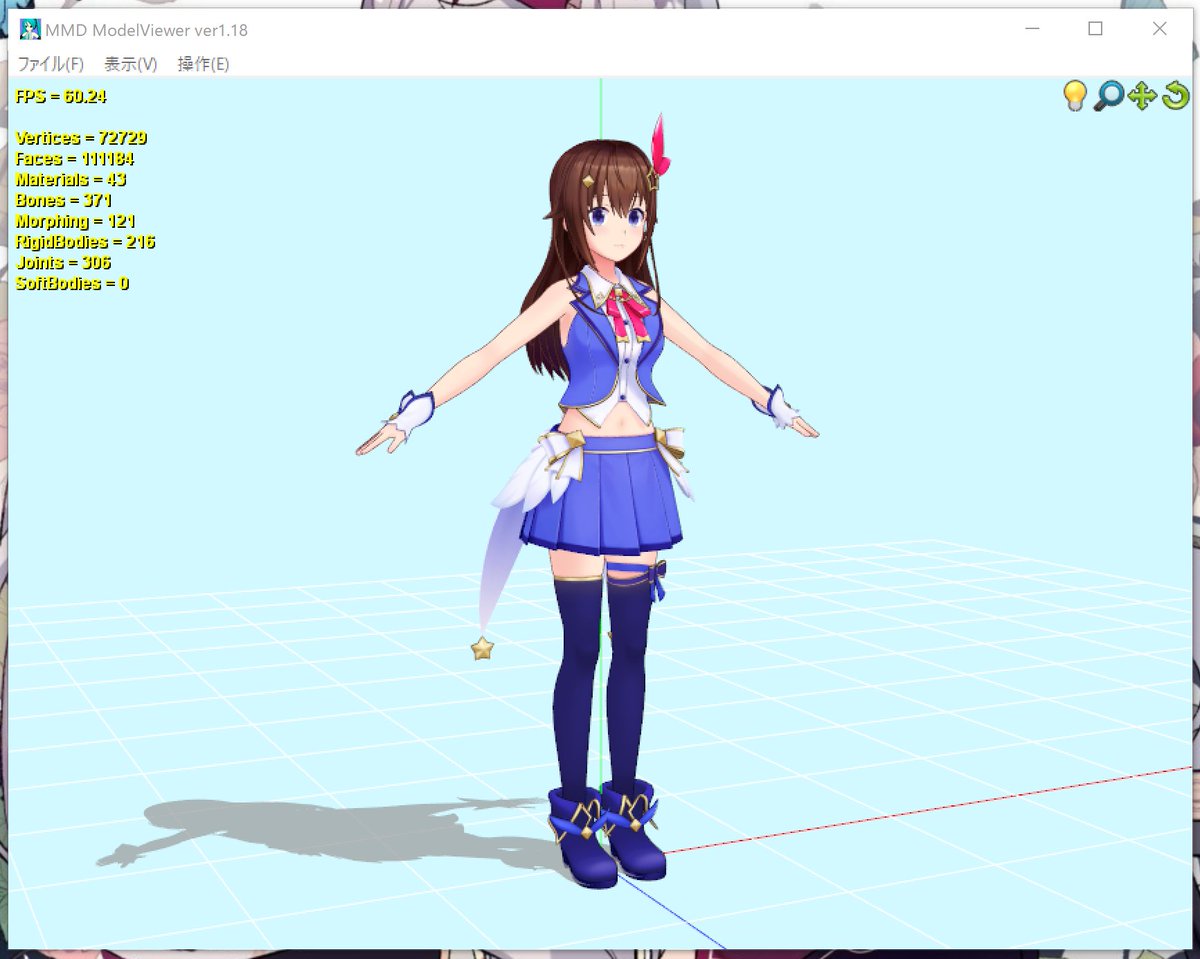The width and height of the screenshot is (1200, 959).
Task: Click the RigidBodies = 216 text
Action: click(x=85, y=242)
